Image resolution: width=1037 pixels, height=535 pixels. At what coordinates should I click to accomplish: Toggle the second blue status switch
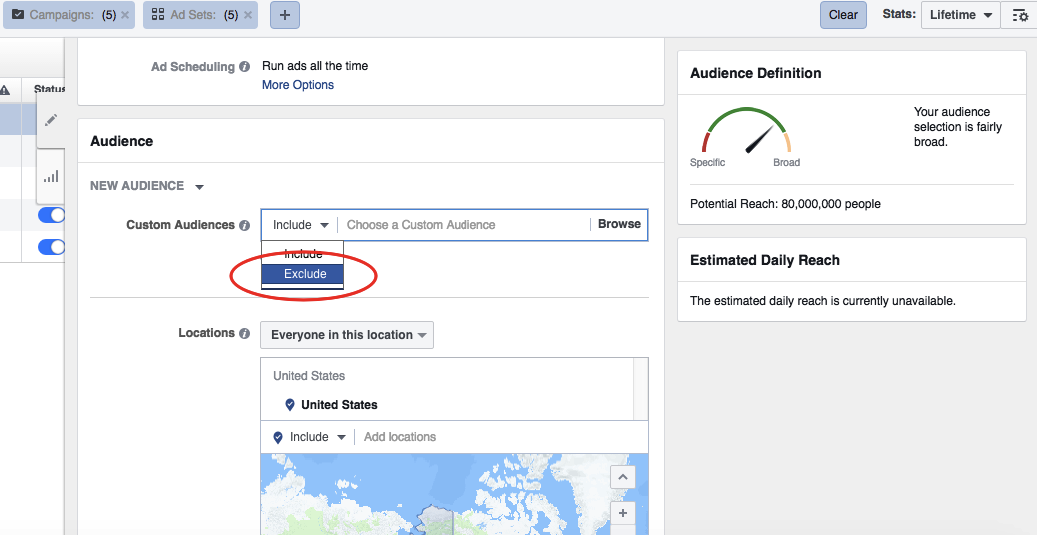coord(52,247)
